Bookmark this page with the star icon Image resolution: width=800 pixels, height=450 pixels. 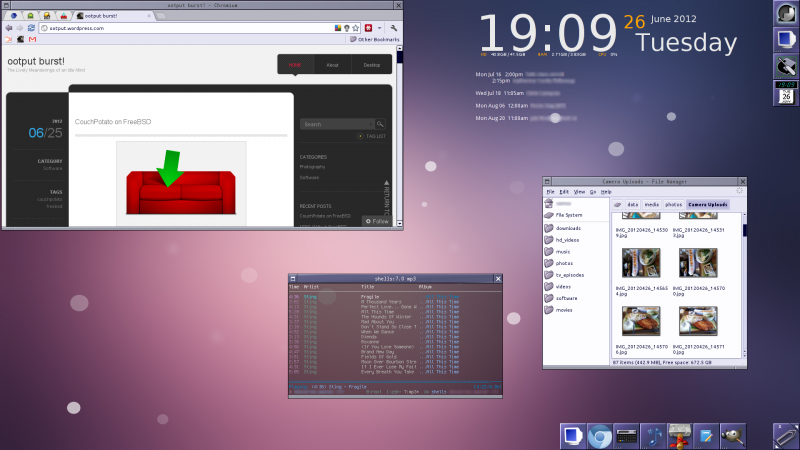(x=356, y=28)
